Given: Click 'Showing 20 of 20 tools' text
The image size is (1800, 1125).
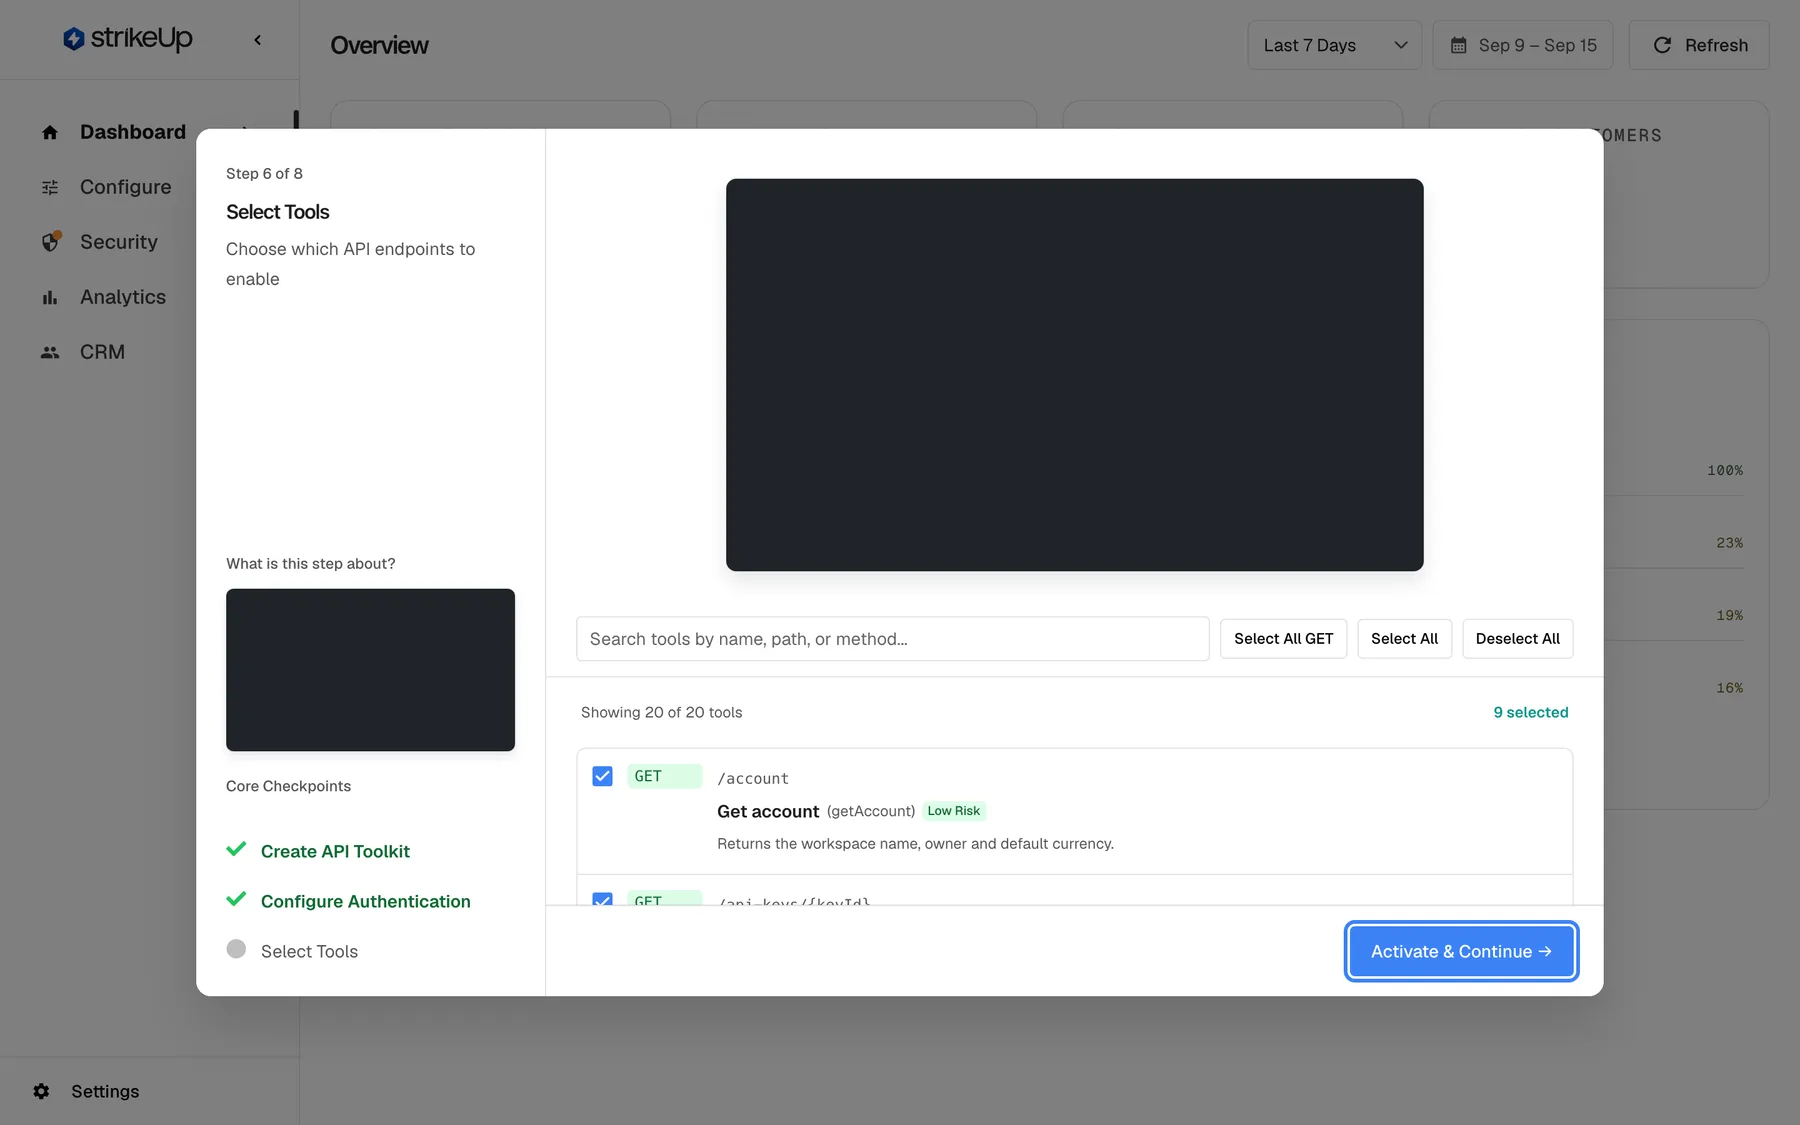Looking at the screenshot, I should point(661,712).
